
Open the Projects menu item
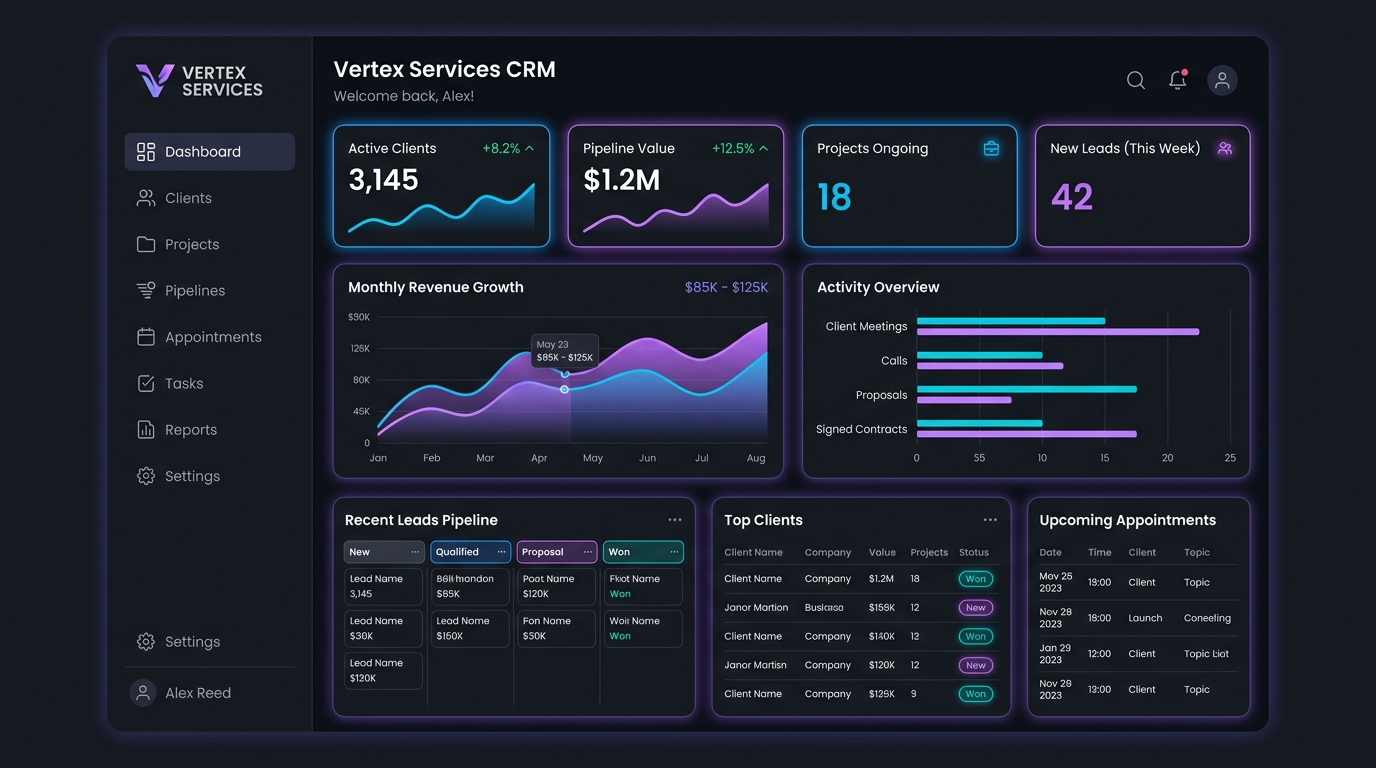click(x=210, y=244)
